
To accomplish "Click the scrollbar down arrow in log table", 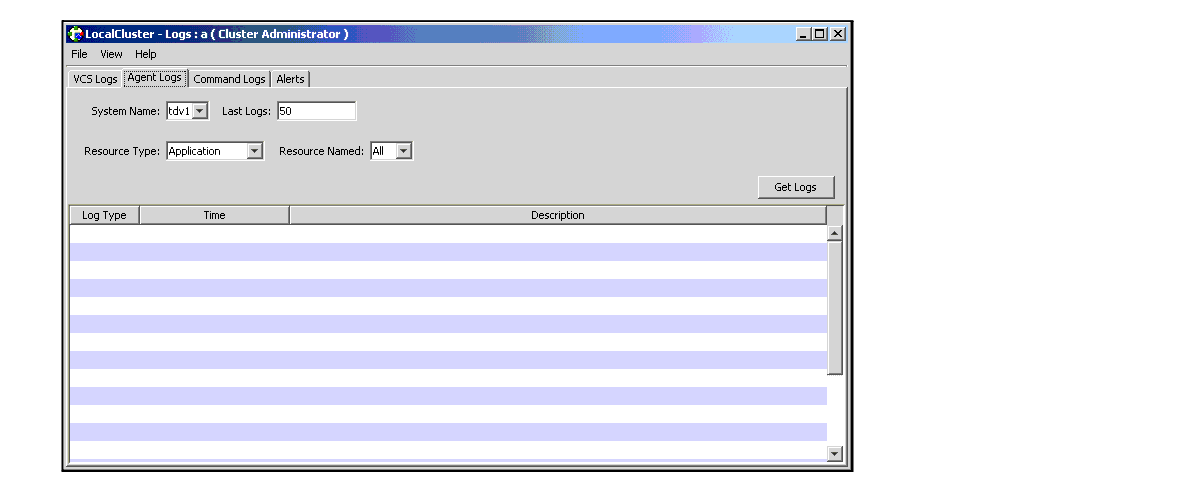I will [835, 453].
